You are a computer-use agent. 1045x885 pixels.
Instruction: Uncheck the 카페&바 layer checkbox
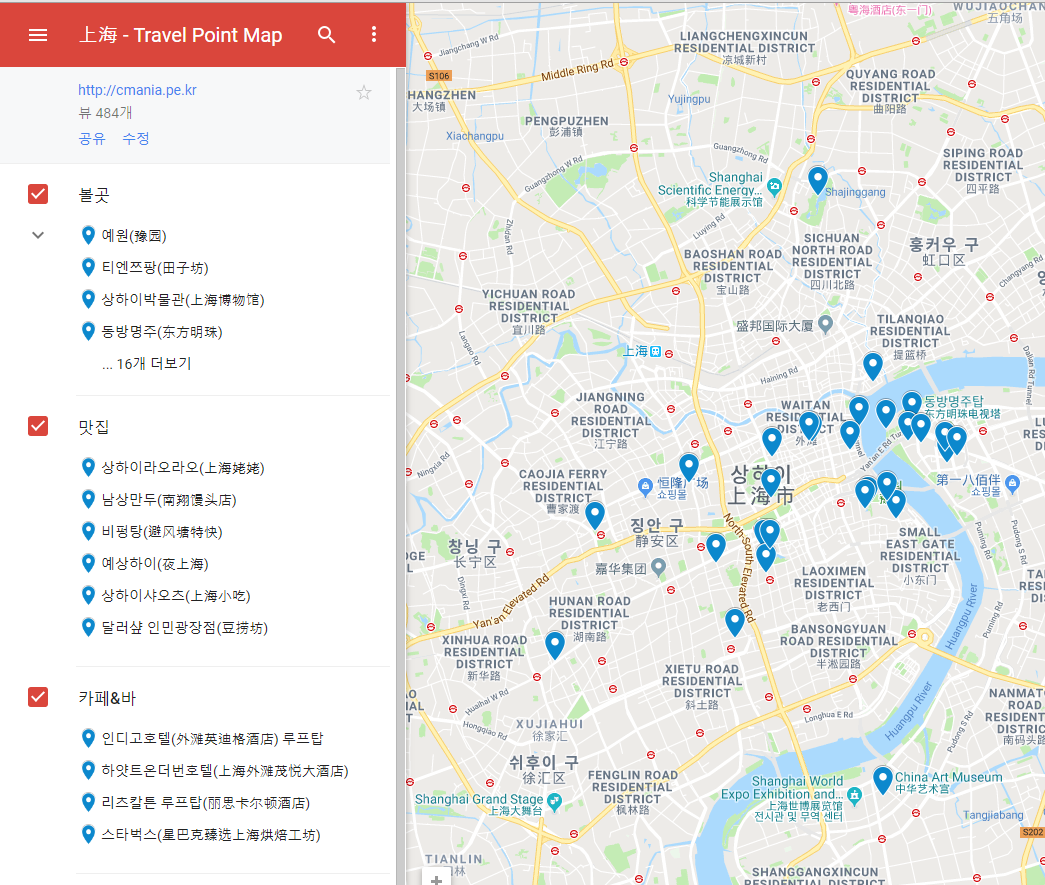[x=38, y=697]
